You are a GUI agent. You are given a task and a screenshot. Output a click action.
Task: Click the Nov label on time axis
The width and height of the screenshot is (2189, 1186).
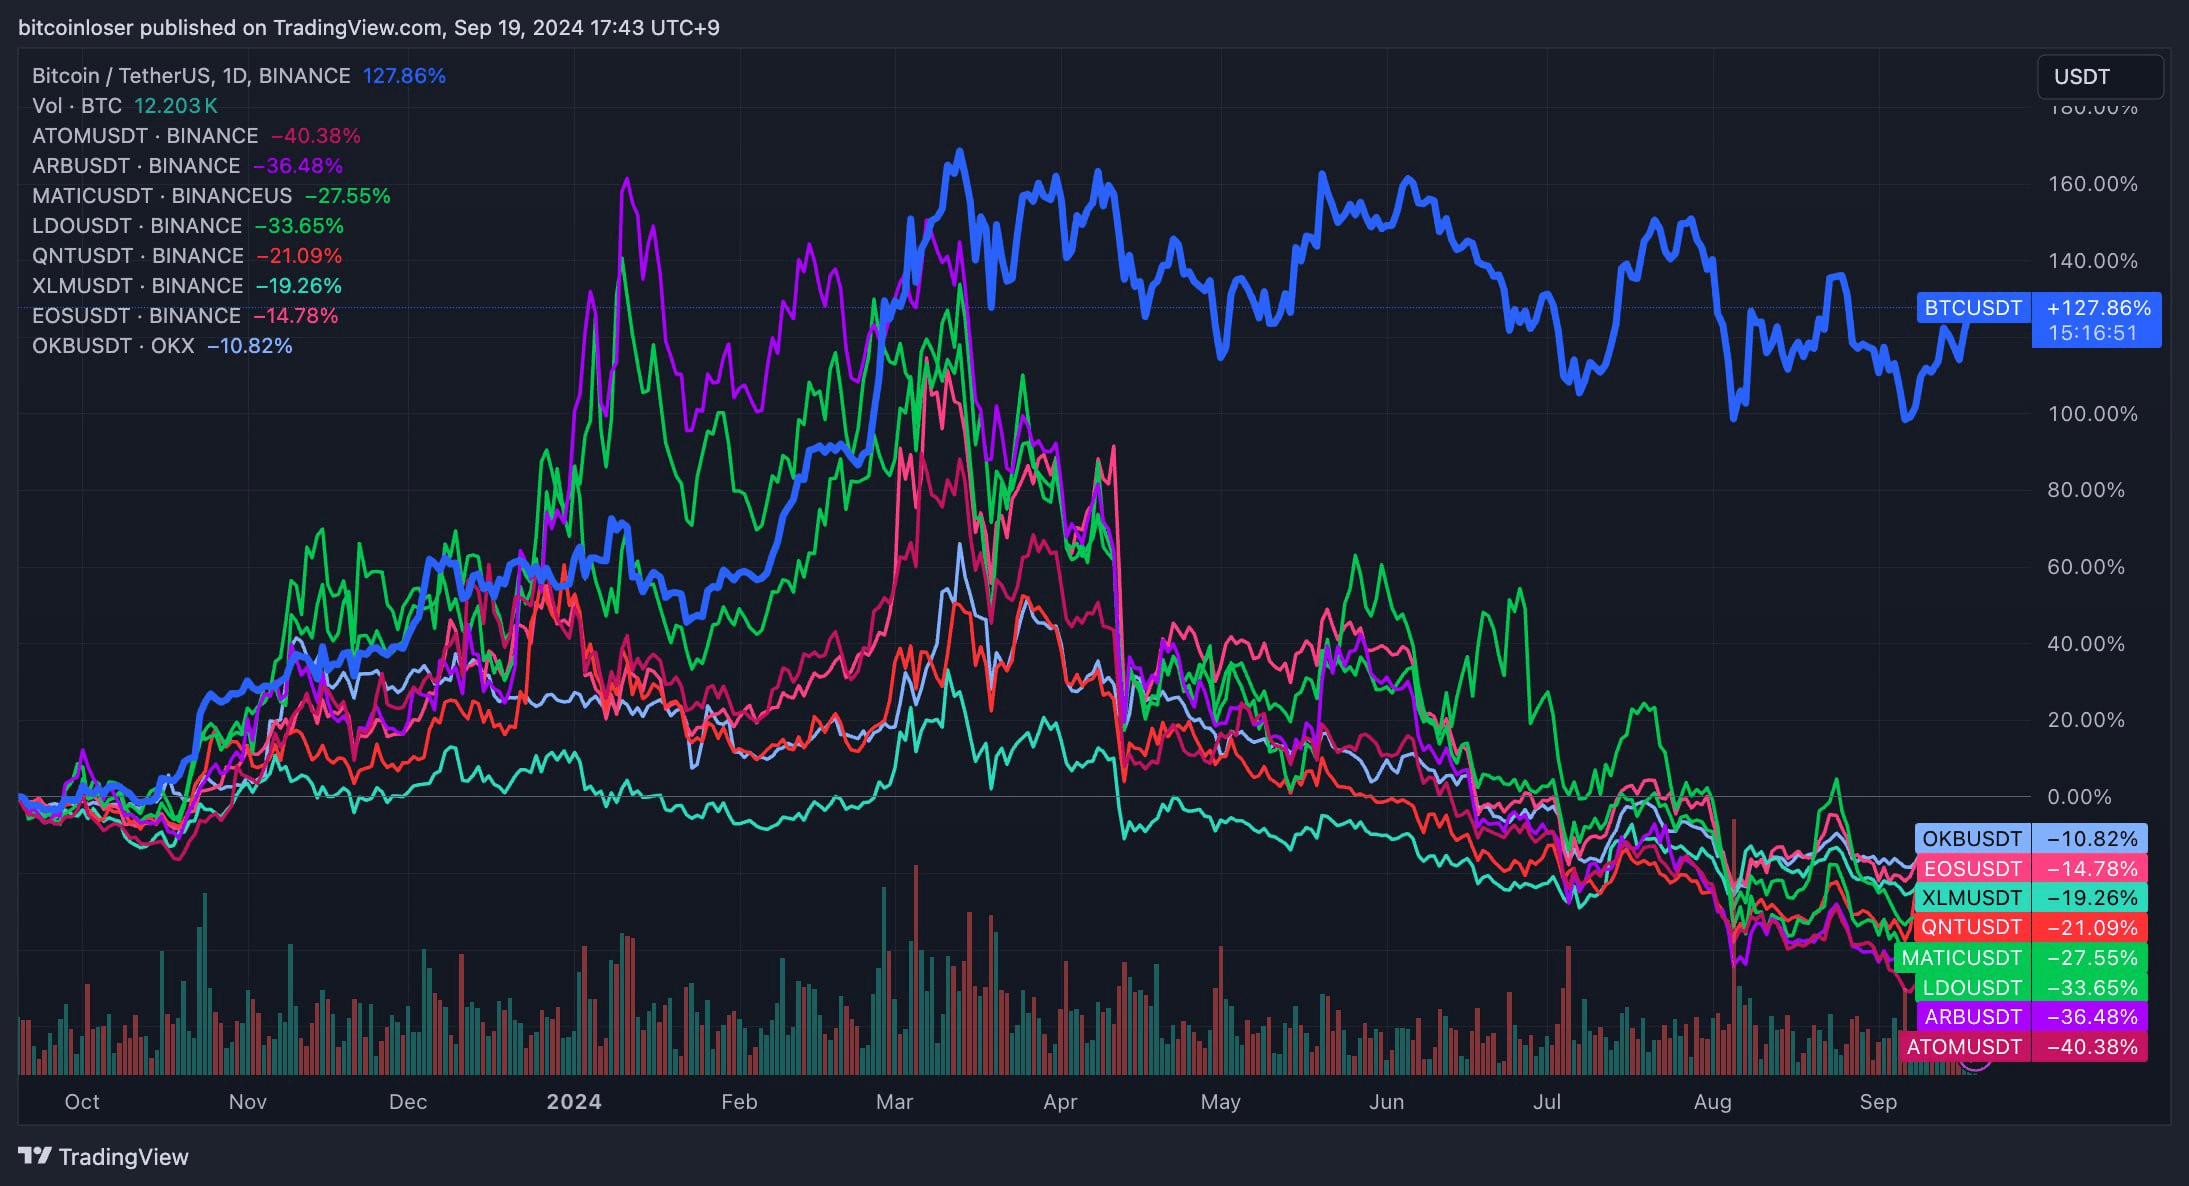pyautogui.click(x=248, y=1102)
